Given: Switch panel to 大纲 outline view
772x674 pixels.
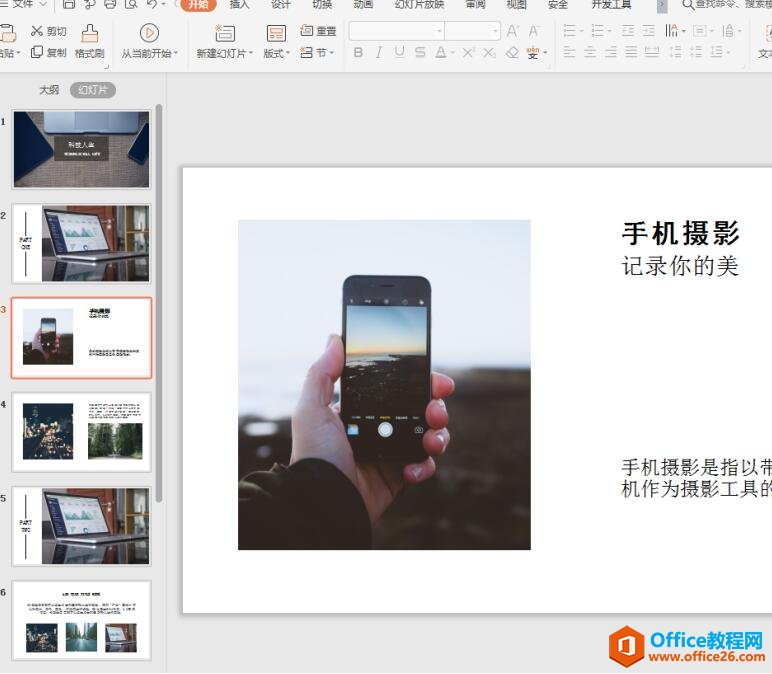Looking at the screenshot, I should (x=49, y=90).
